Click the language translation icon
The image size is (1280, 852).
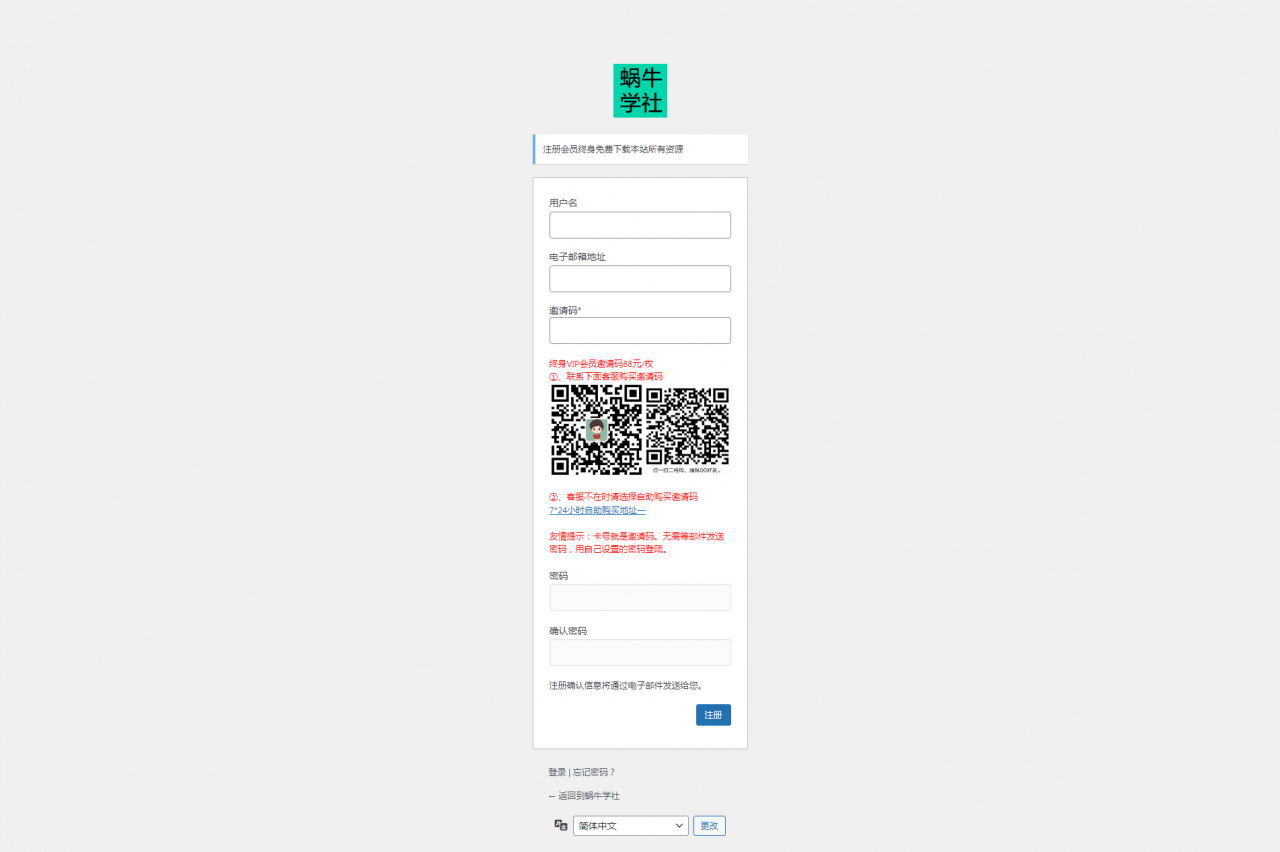click(x=561, y=825)
